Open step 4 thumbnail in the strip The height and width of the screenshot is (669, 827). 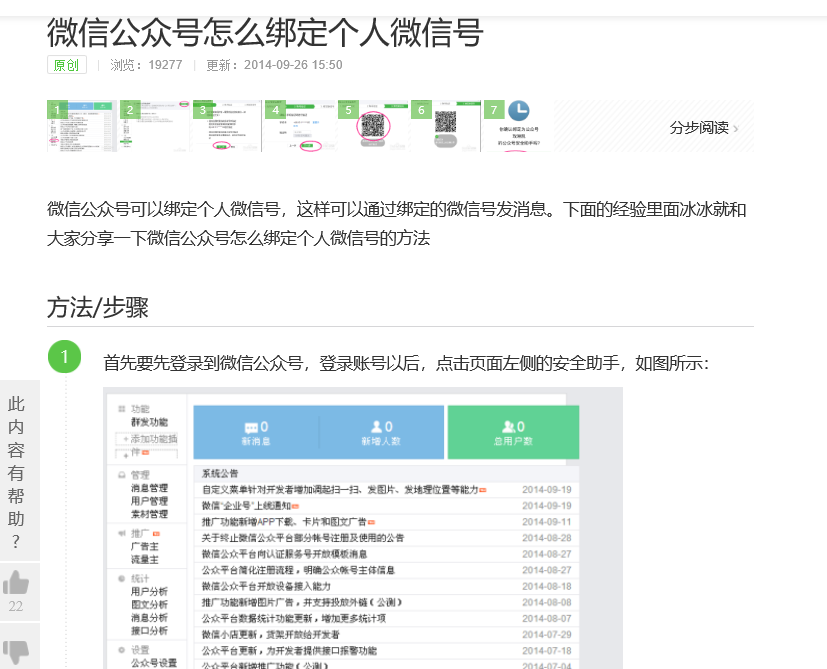click(x=300, y=126)
